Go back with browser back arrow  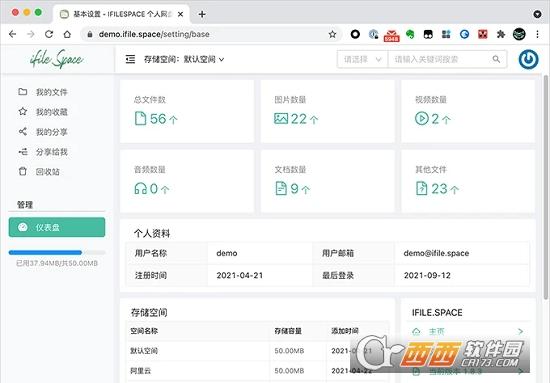click(x=13, y=34)
